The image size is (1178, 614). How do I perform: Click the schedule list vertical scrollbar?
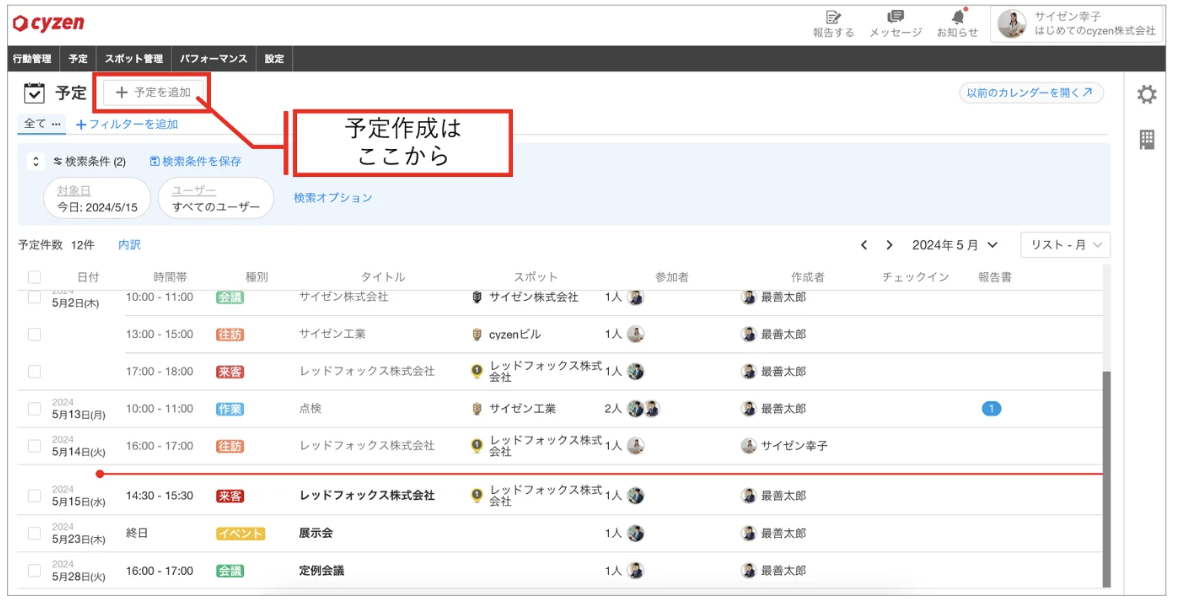[1106, 478]
